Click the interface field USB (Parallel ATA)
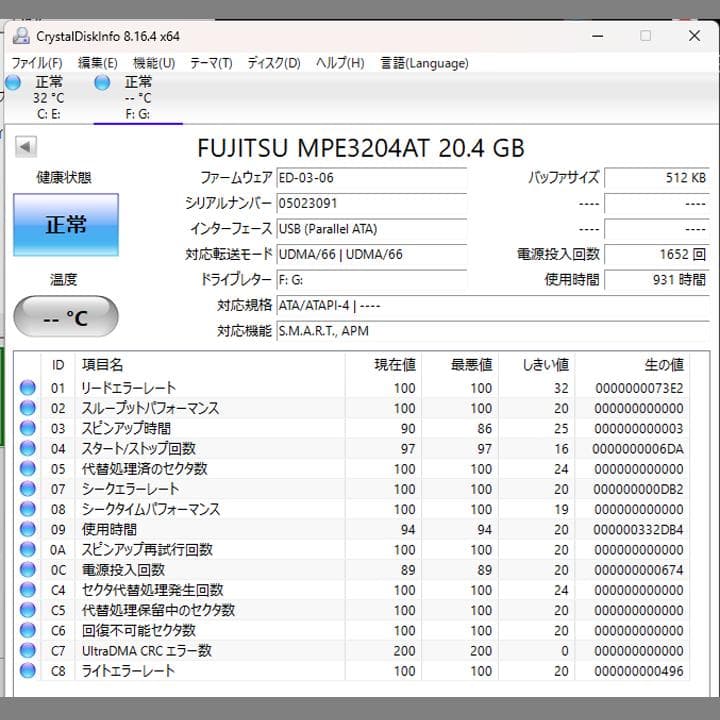The height and width of the screenshot is (720, 720). (x=371, y=229)
